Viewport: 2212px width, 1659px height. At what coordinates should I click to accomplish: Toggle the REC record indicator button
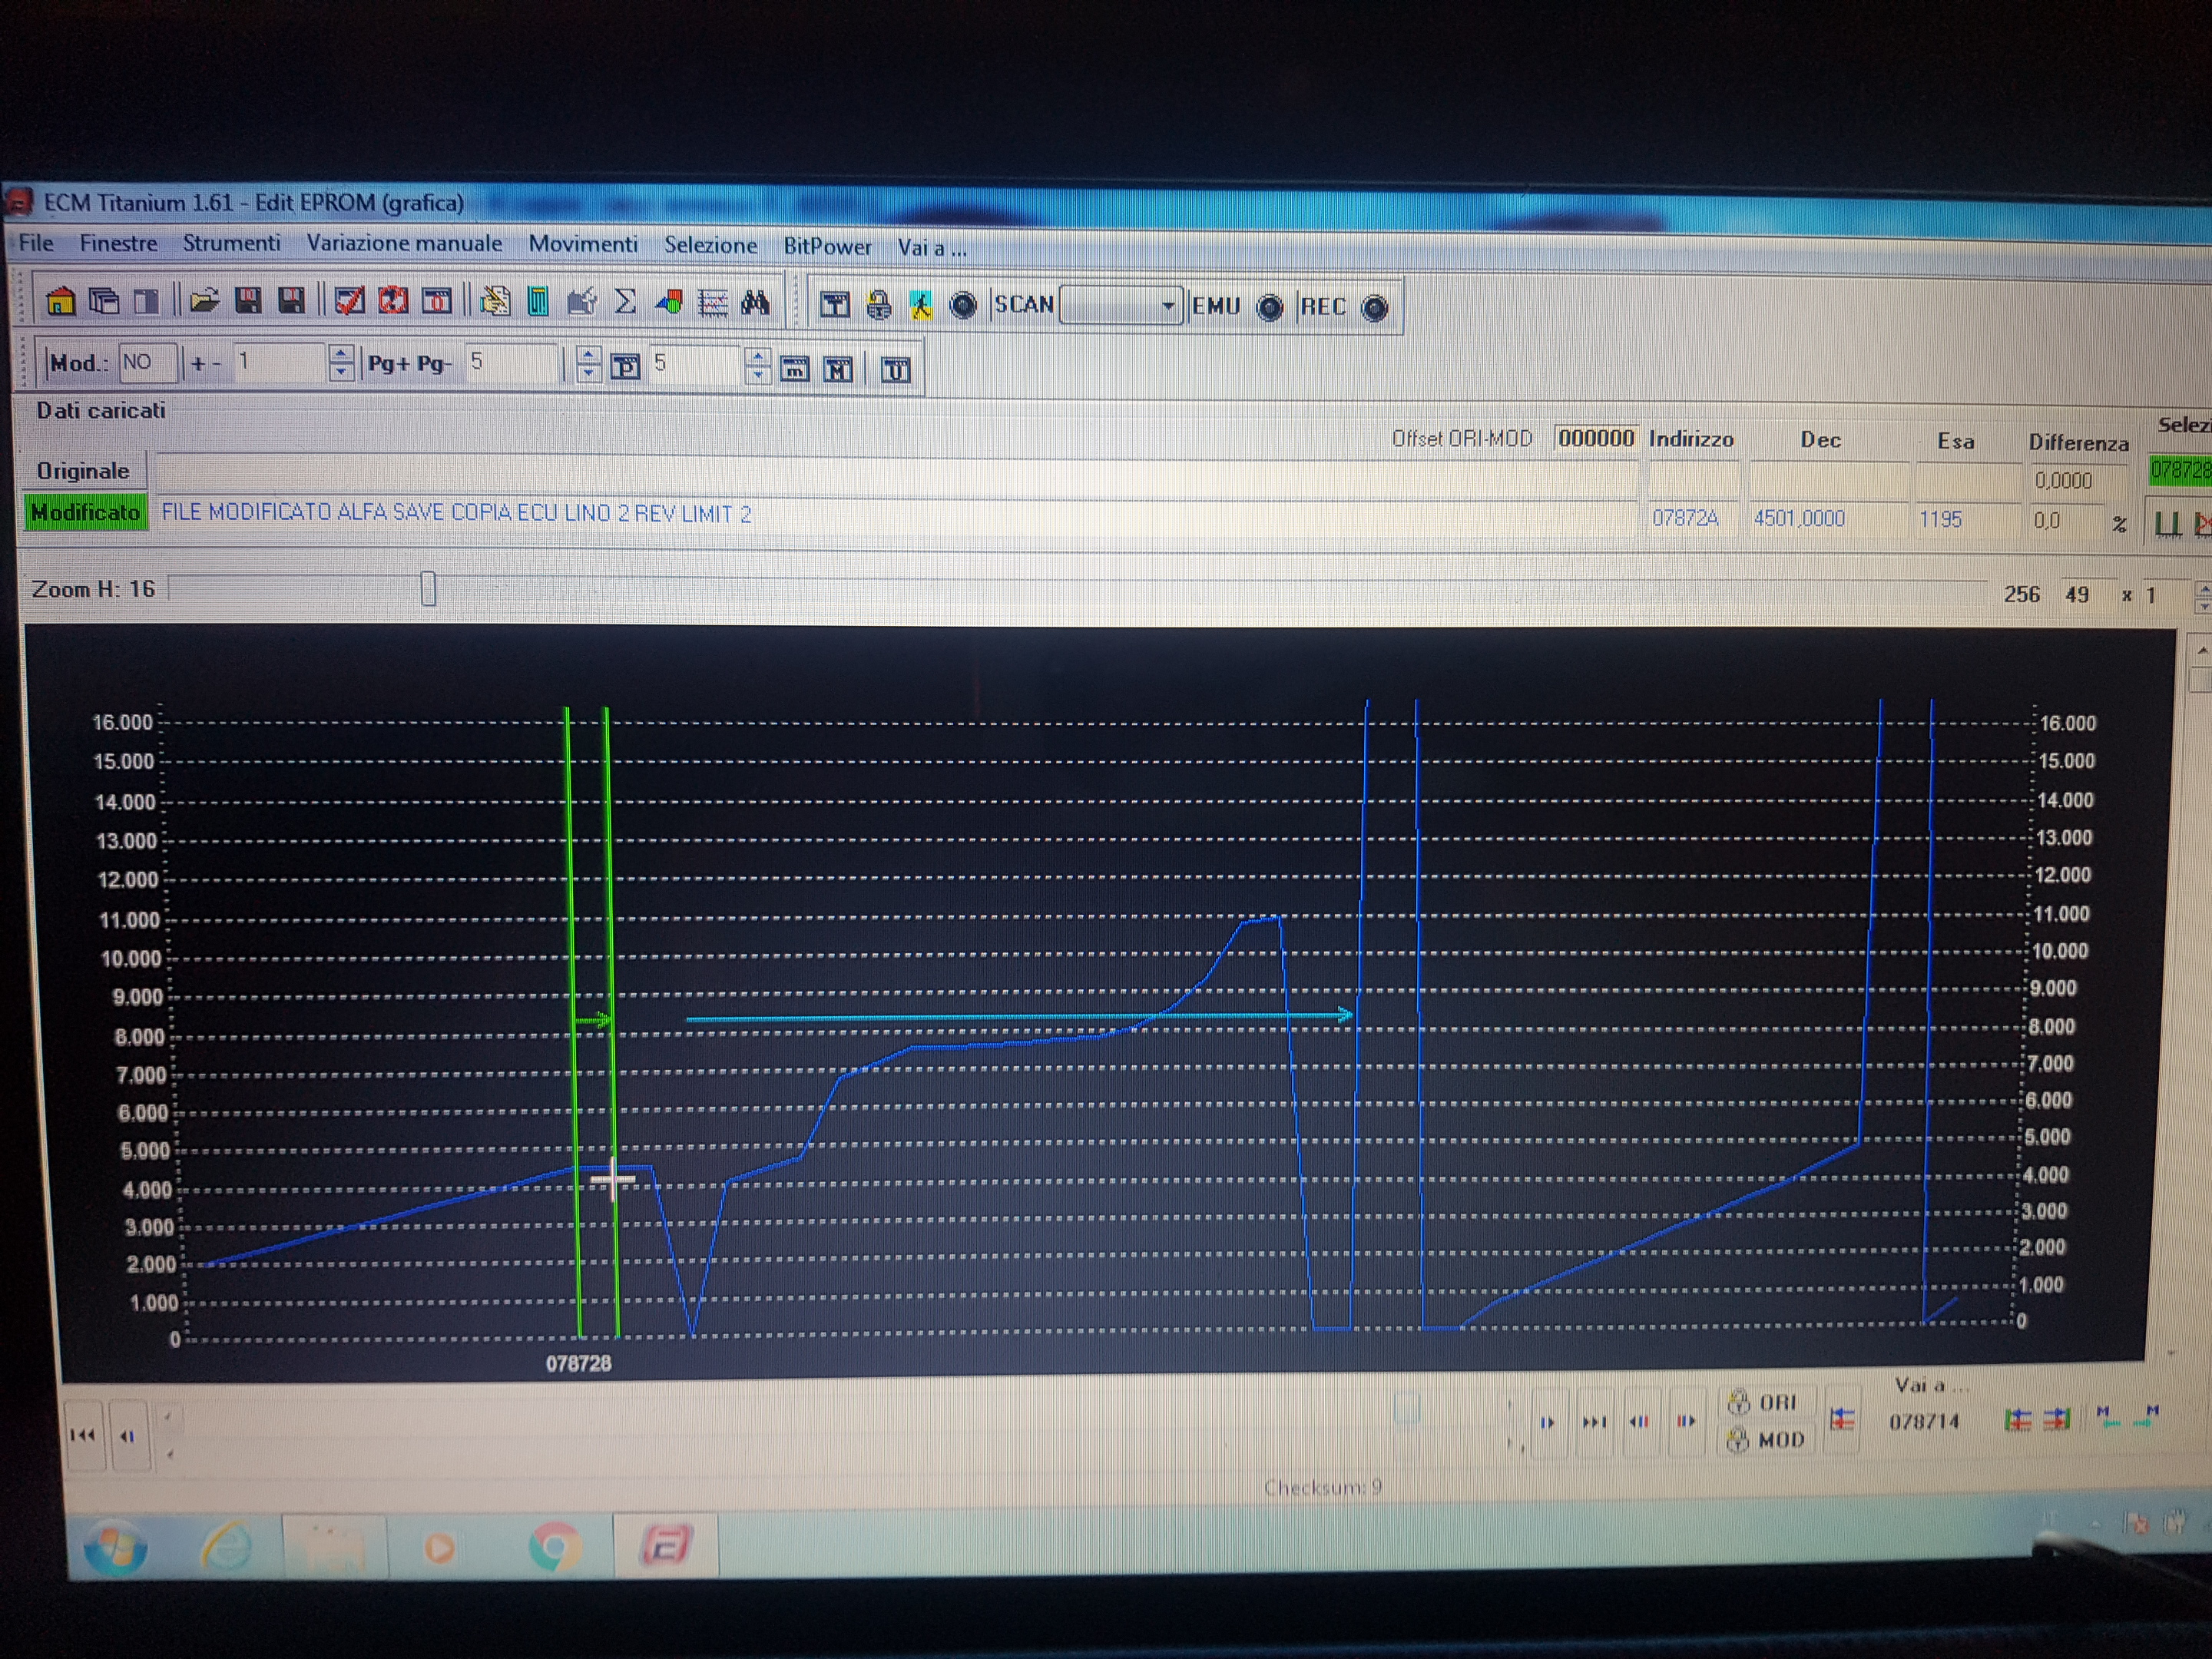point(1375,309)
